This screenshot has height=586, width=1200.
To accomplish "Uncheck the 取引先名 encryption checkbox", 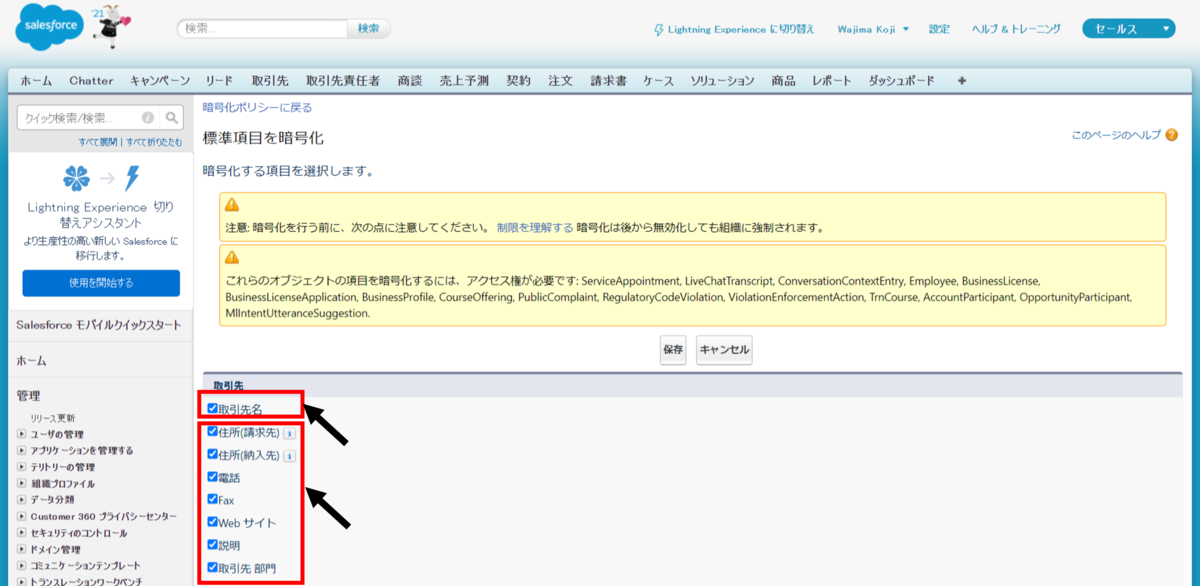I will click(211, 408).
